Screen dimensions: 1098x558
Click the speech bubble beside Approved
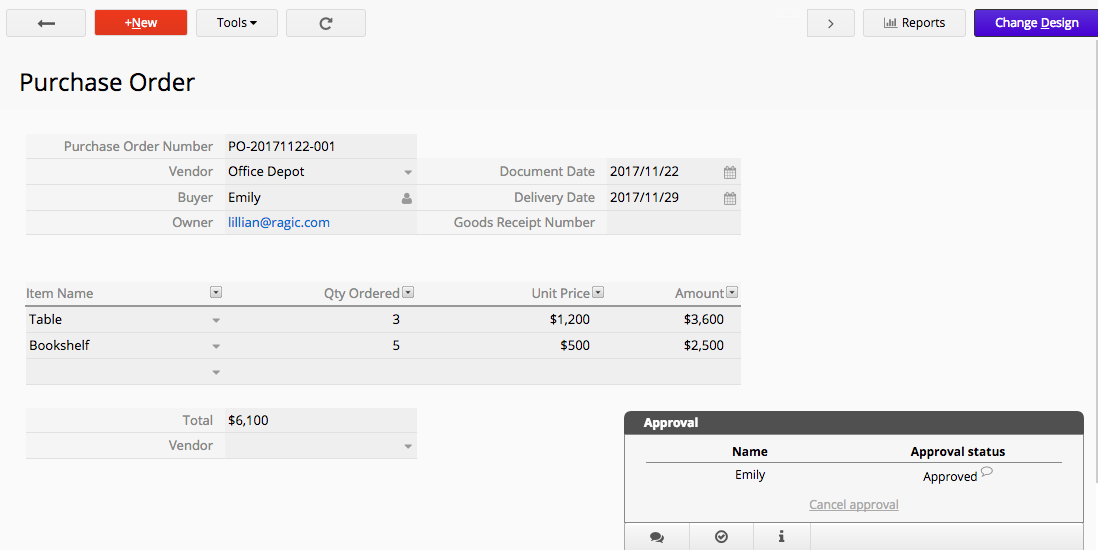987,472
